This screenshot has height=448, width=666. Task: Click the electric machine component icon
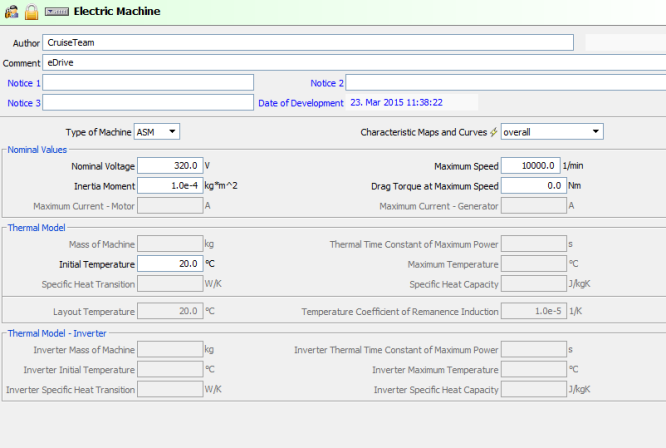[57, 11]
